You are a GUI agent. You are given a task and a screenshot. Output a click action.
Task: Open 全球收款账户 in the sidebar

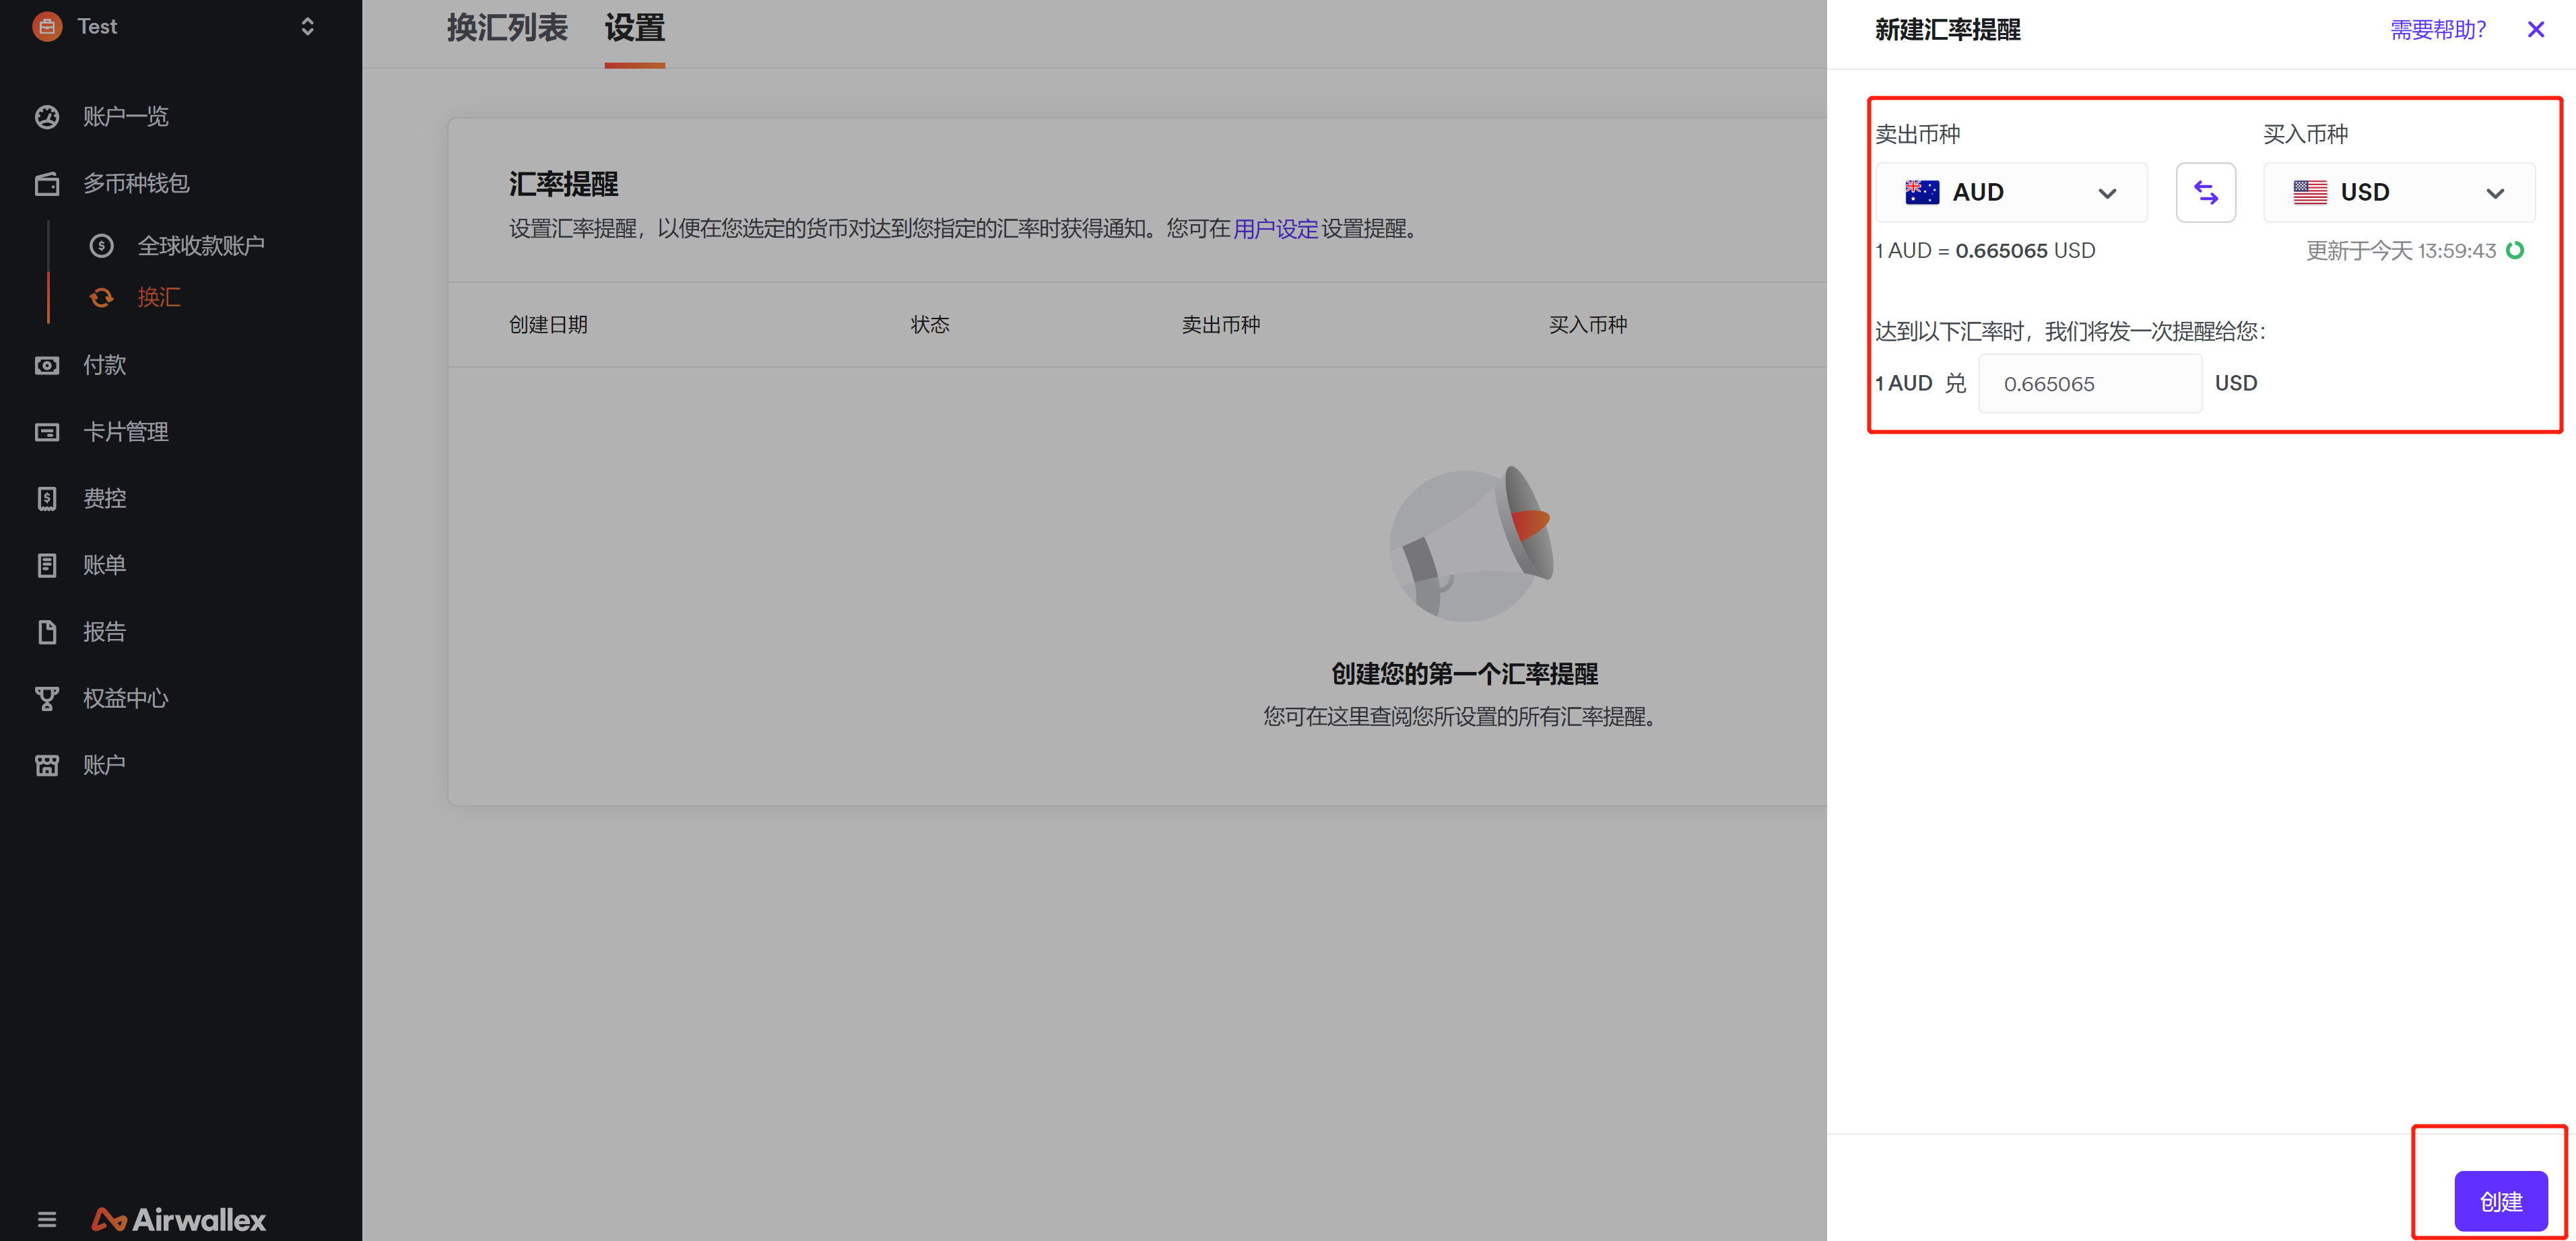(x=200, y=246)
